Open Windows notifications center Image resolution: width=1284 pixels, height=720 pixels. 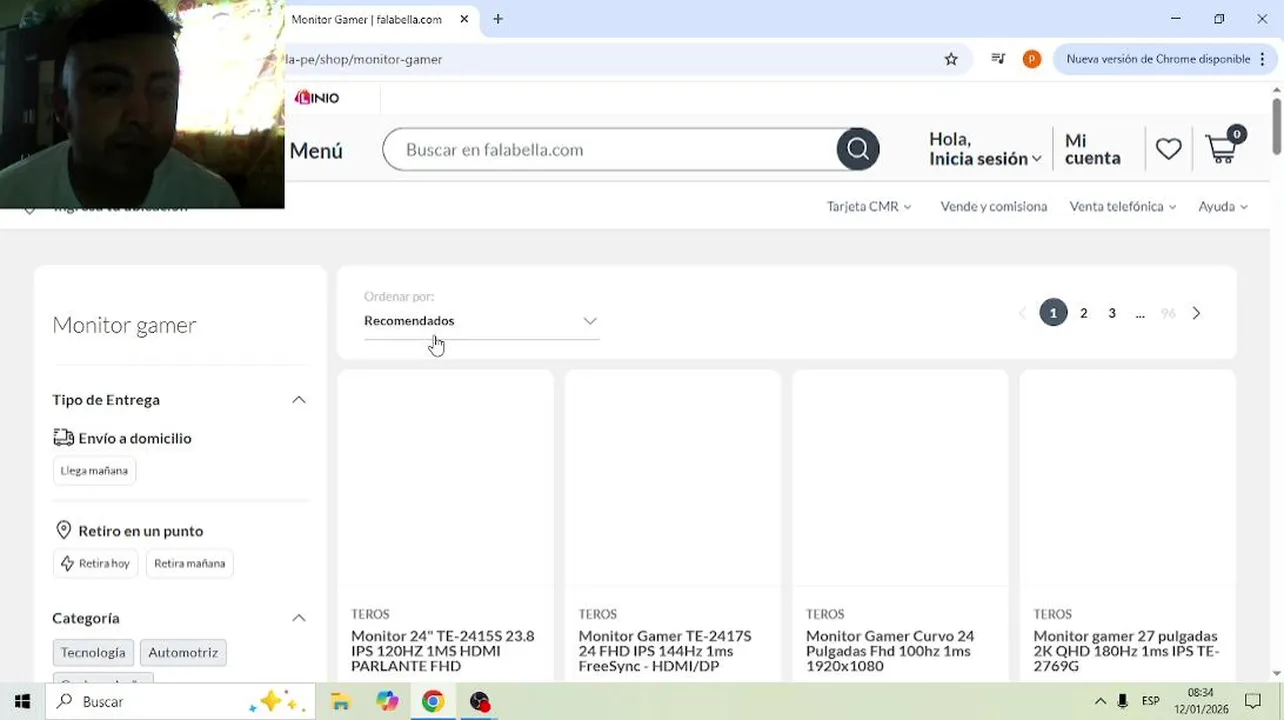[1253, 702]
